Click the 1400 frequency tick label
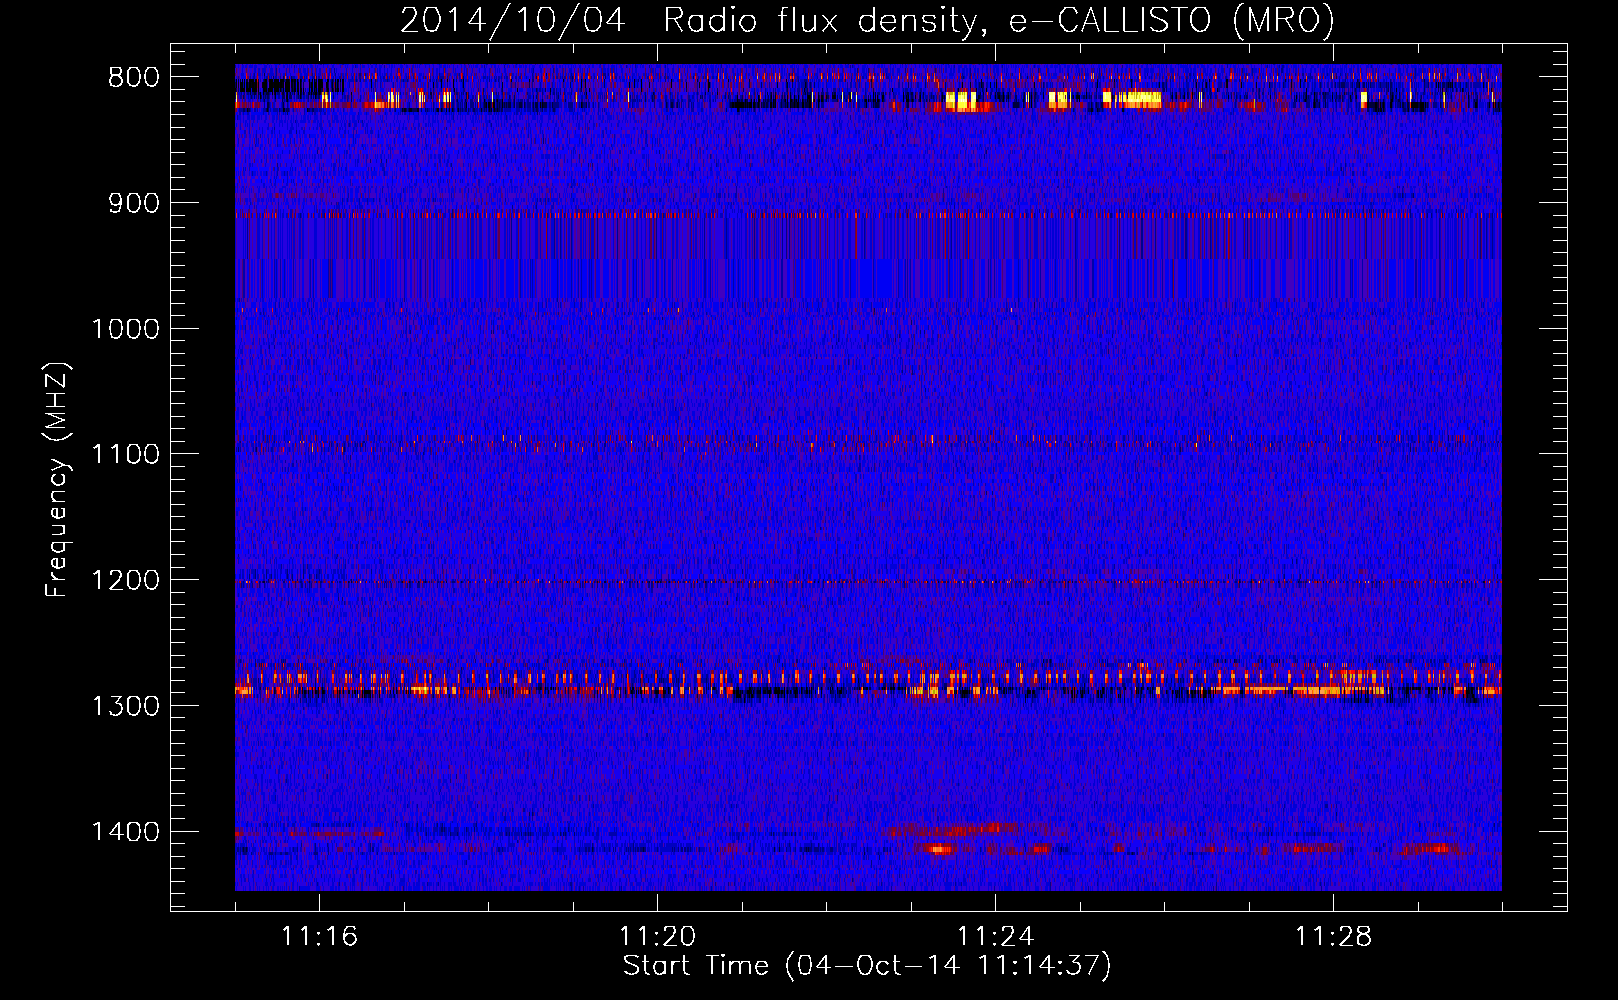 coord(125,832)
